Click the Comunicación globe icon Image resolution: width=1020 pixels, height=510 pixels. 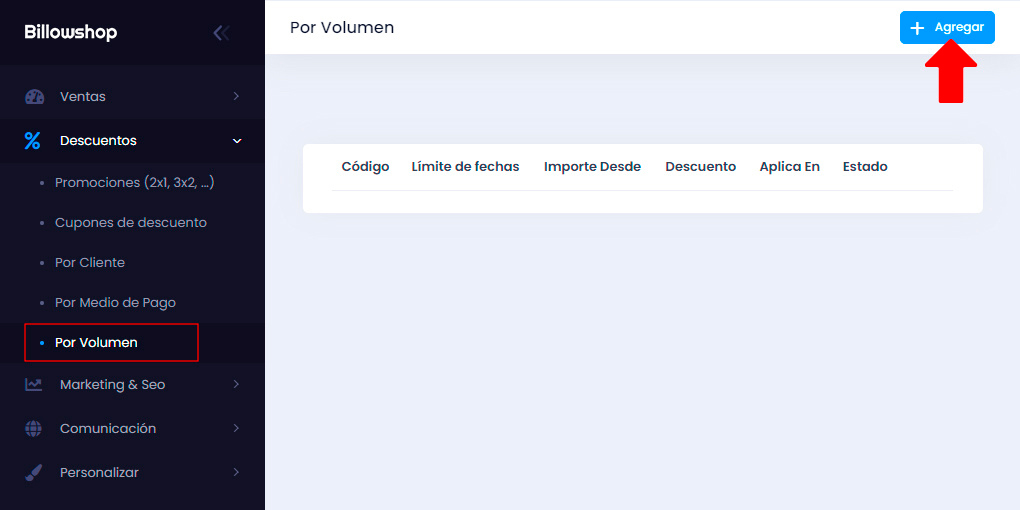pyautogui.click(x=35, y=429)
